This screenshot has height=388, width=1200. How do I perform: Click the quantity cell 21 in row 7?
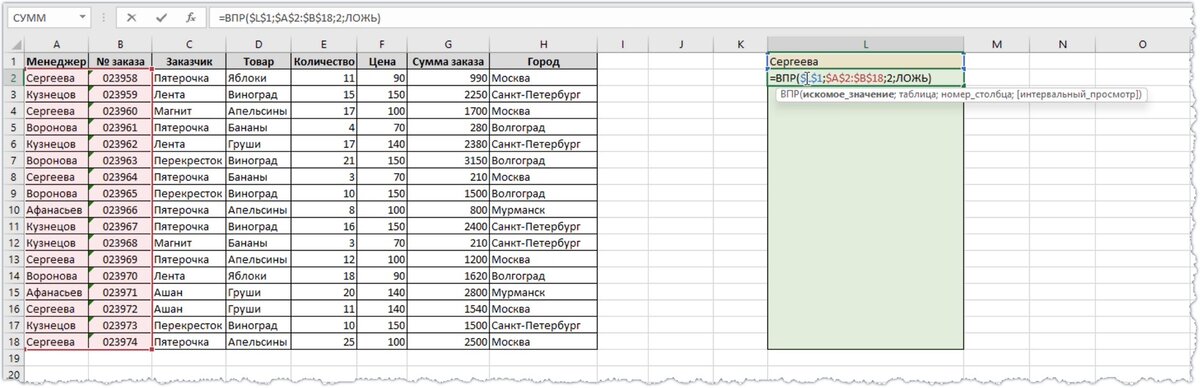325,161
